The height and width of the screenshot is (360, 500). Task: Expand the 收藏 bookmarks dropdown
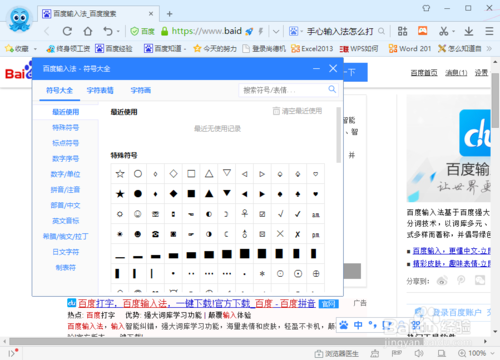coord(35,49)
